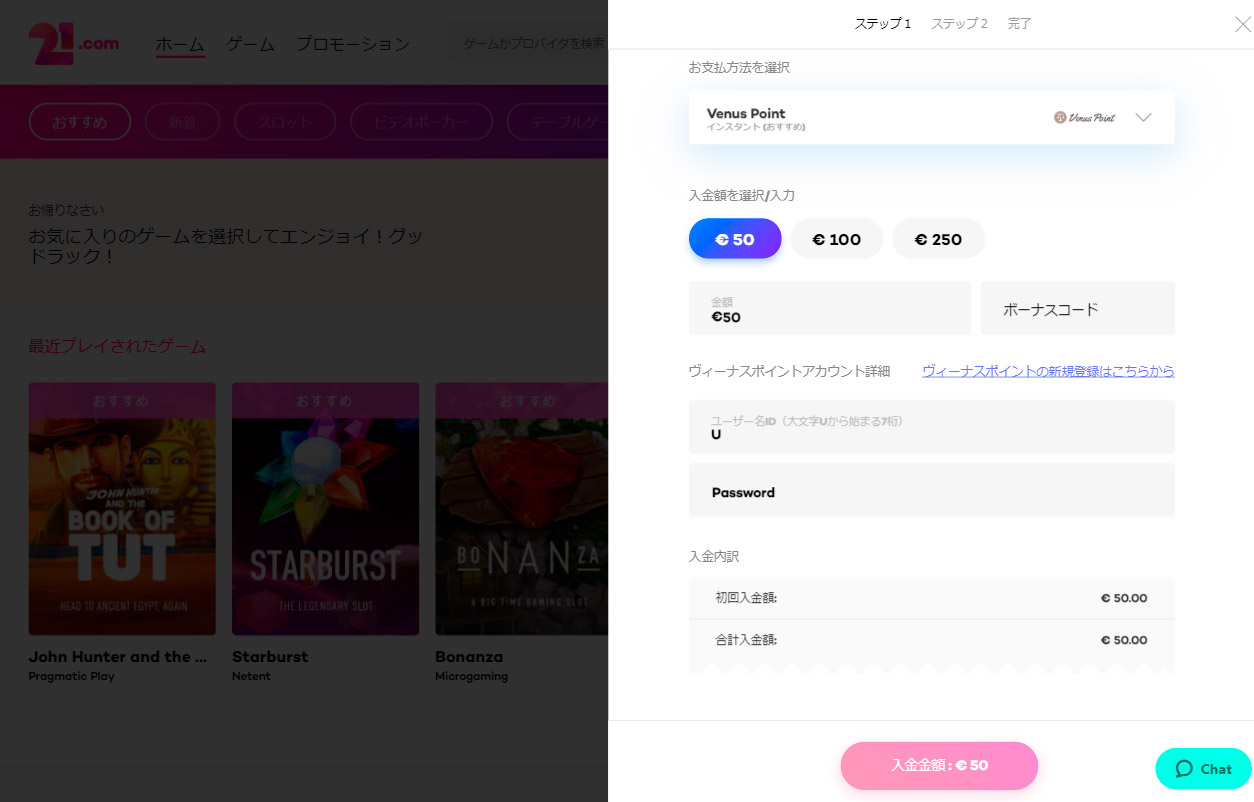Open the Chat support bubble
This screenshot has width=1254, height=802.
point(1203,769)
